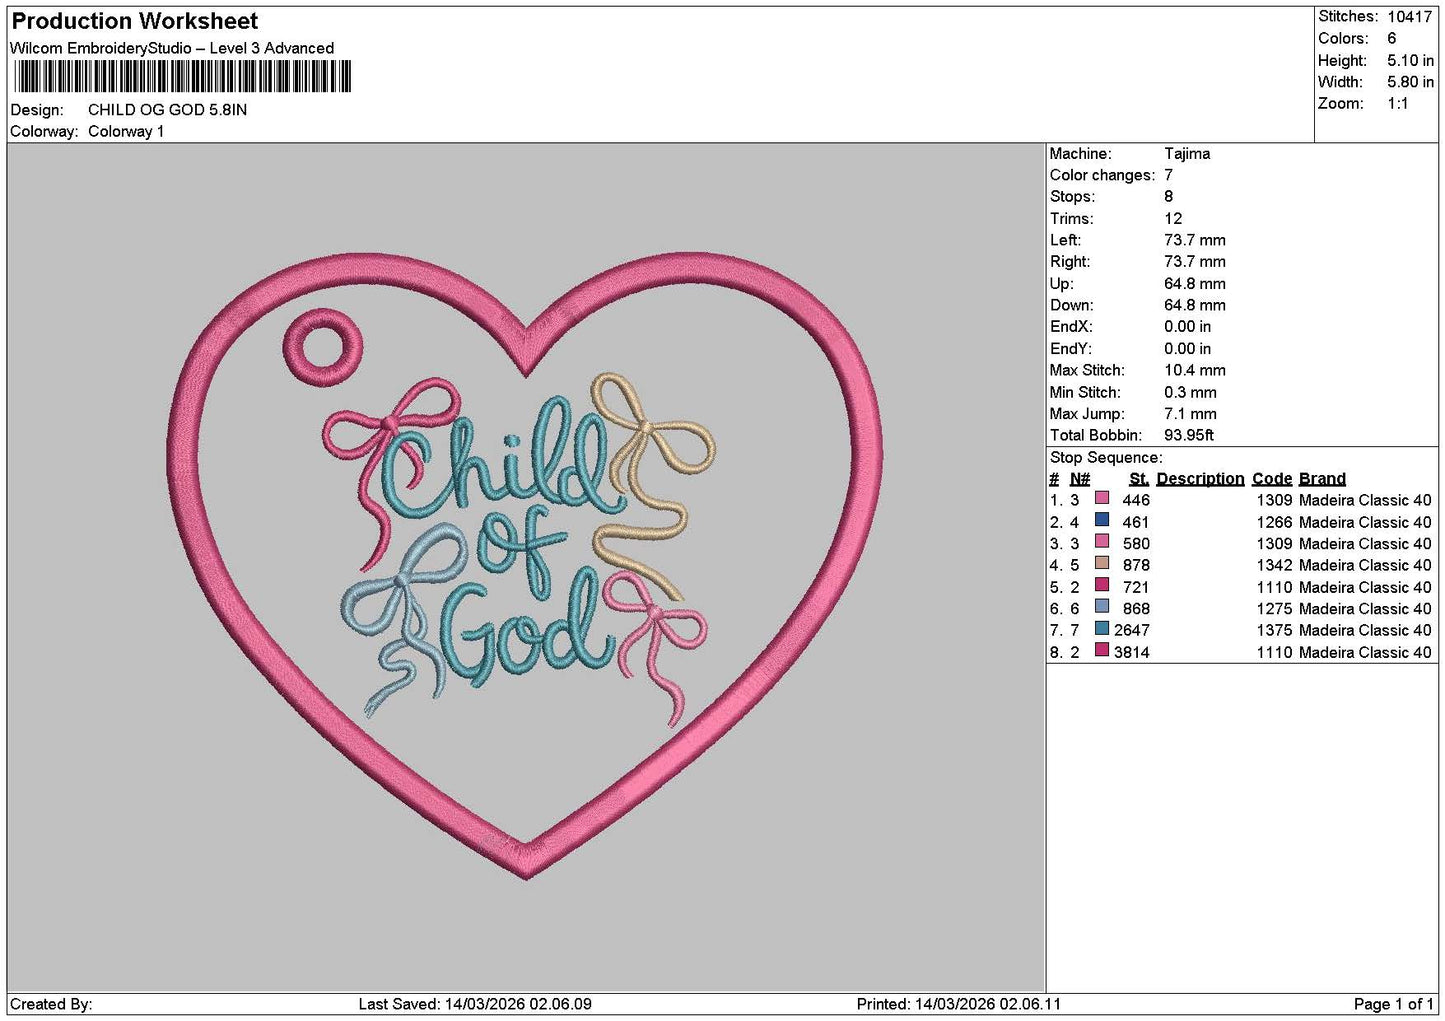
Task: Click the teal swatch beside stitch count 2647
Action: pos(1102,628)
